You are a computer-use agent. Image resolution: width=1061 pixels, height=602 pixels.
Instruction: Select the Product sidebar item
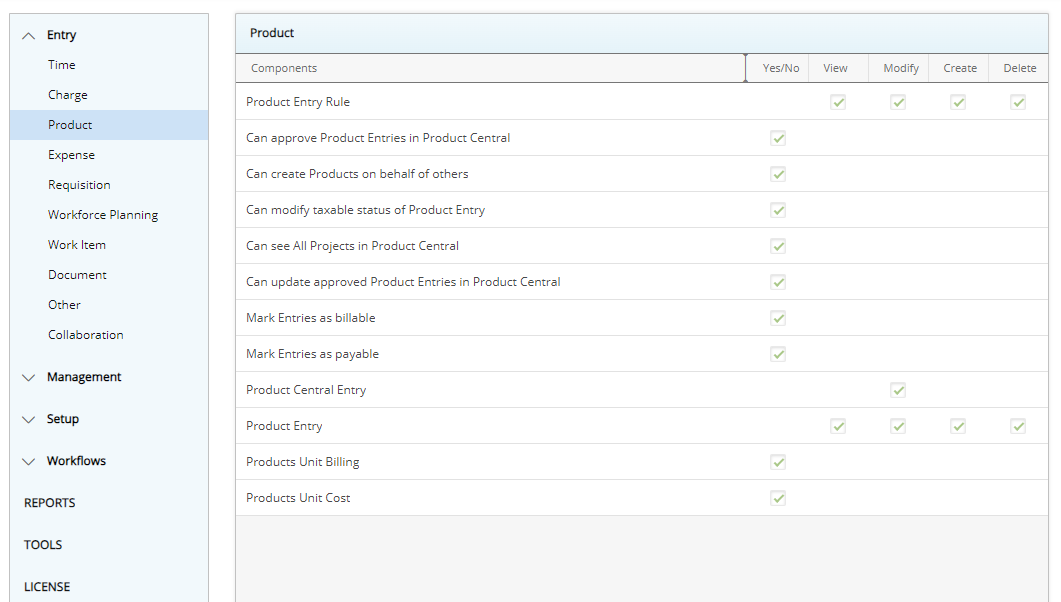[x=109, y=125]
